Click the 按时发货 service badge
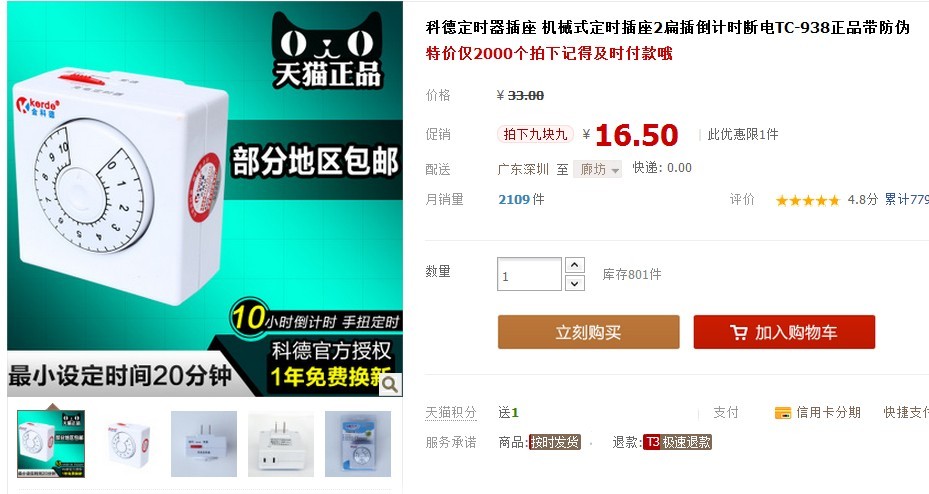Image resolution: width=929 pixels, height=494 pixels. [x=555, y=442]
